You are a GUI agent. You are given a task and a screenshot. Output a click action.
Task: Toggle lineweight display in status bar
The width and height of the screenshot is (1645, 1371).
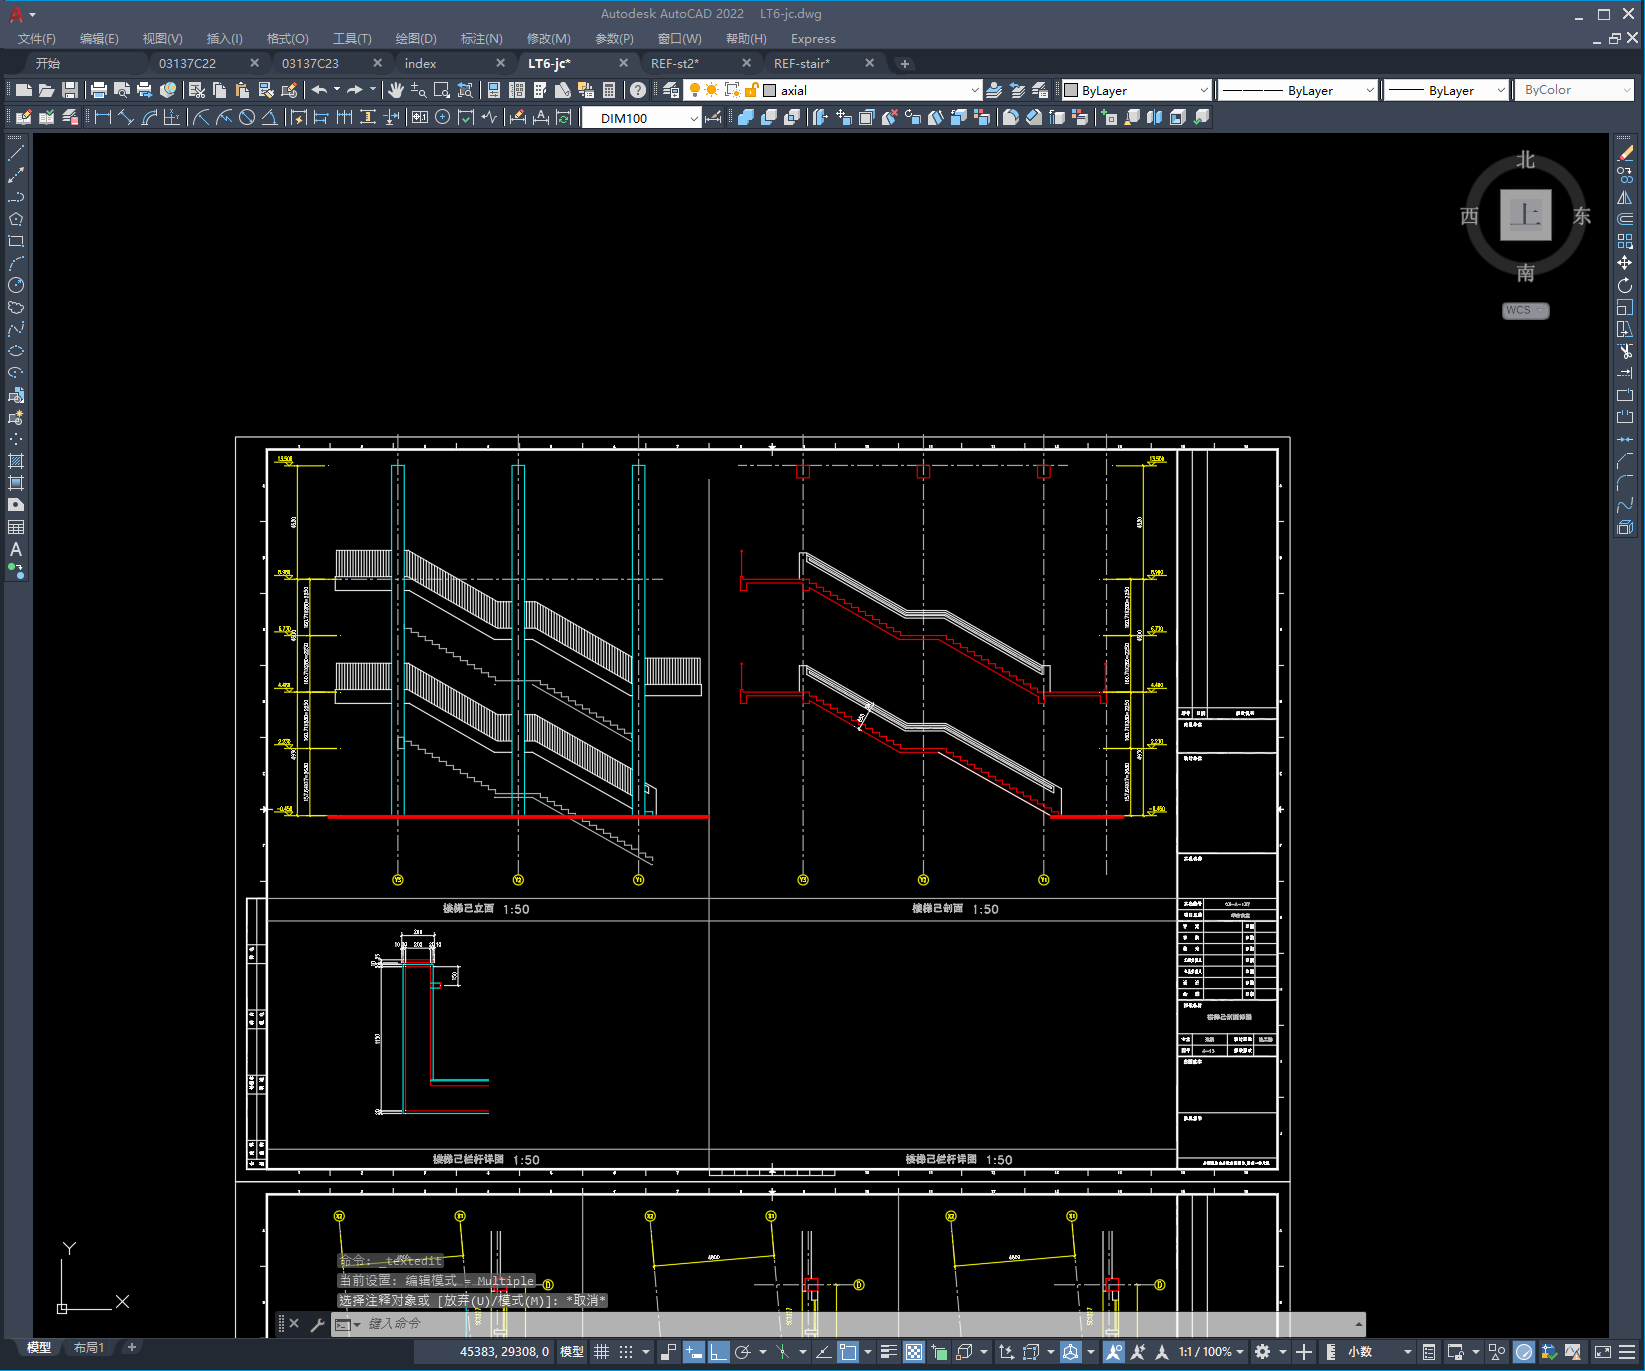click(x=888, y=1352)
